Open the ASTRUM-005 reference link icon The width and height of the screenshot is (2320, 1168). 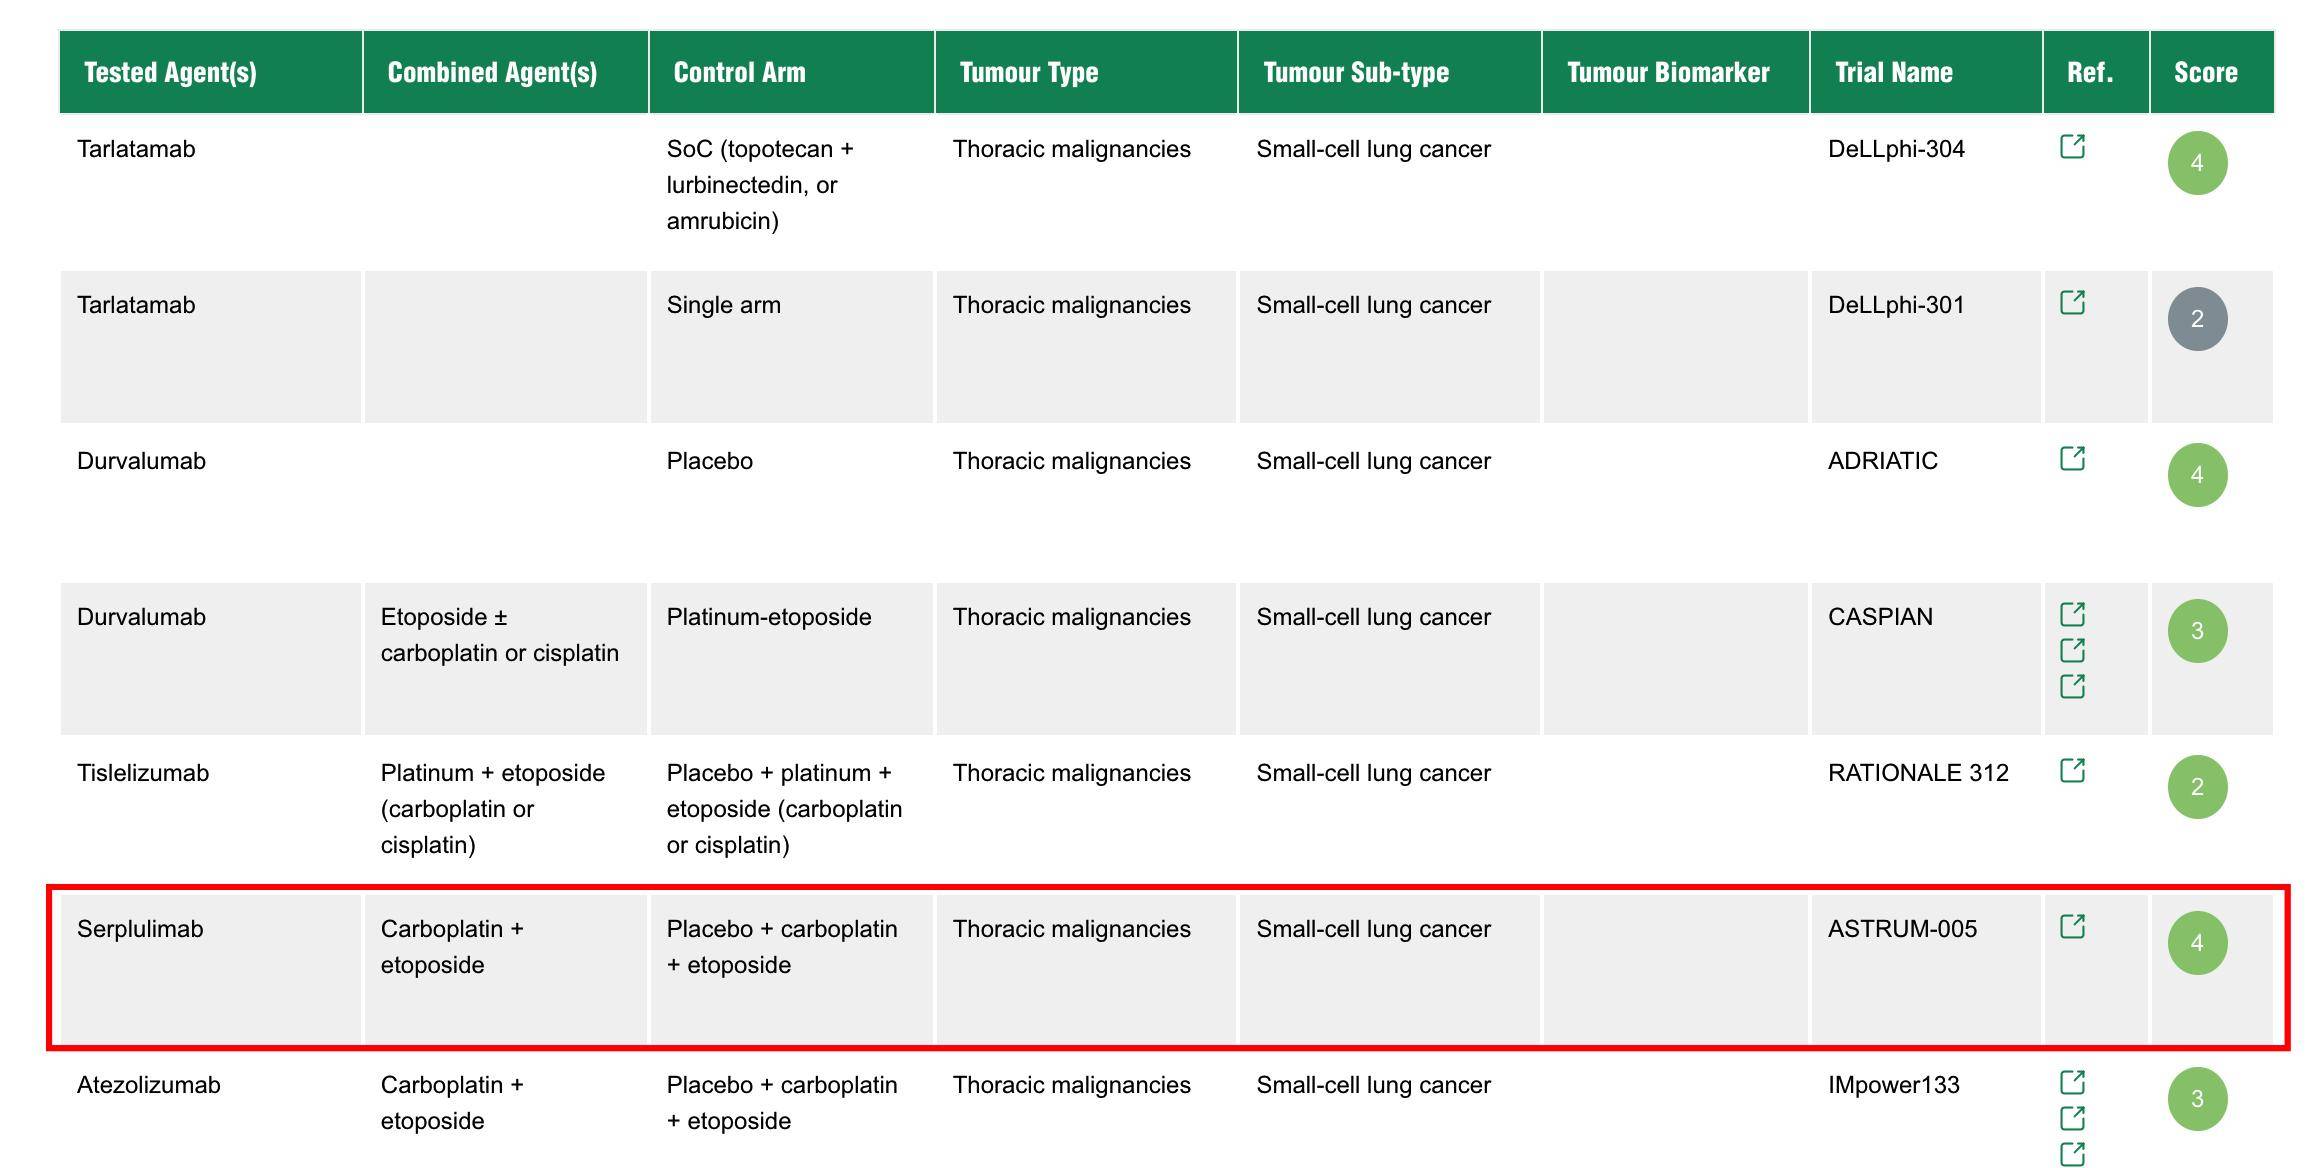click(2073, 927)
